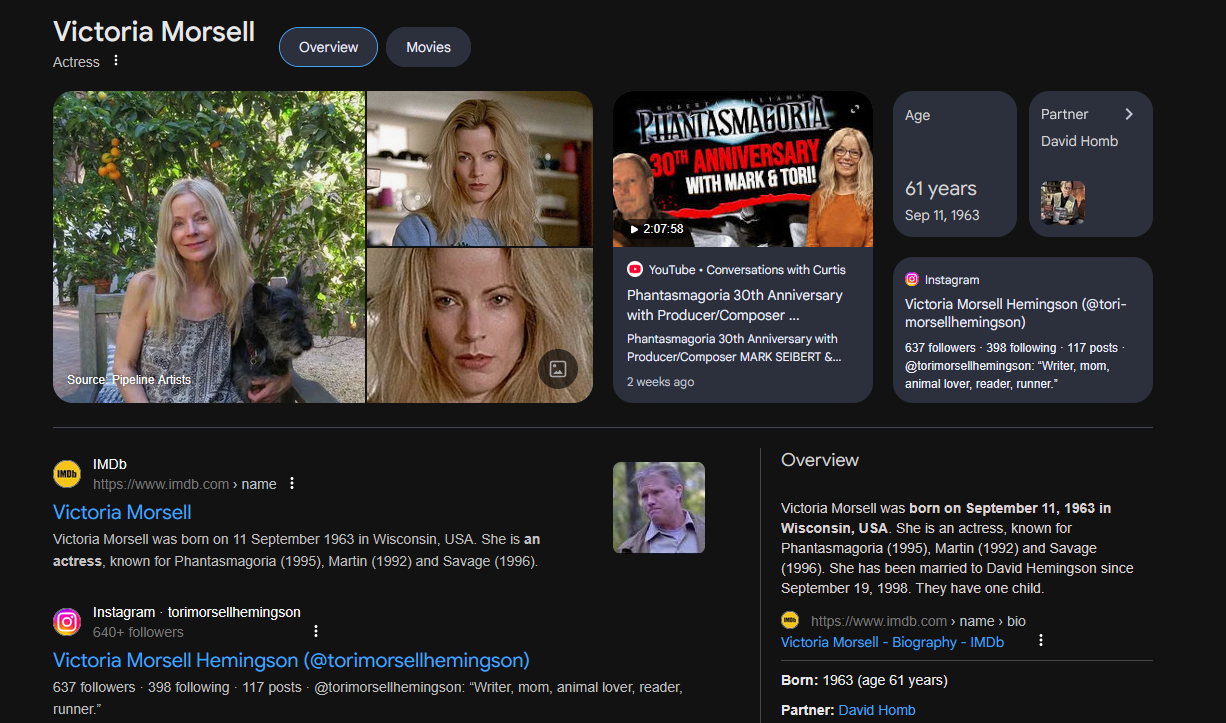
Task: Click the IMDb favicon in the search result
Action: click(67, 474)
